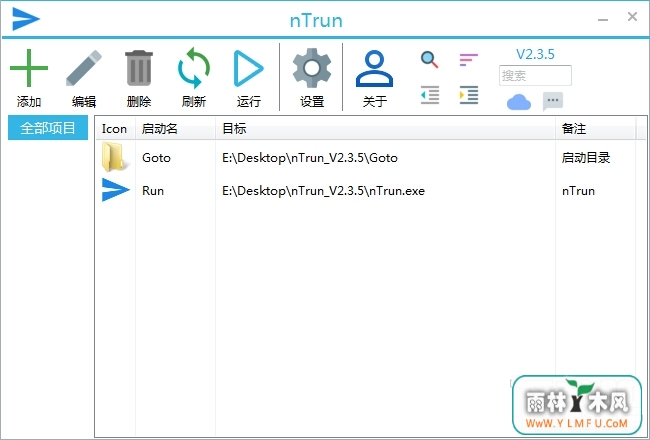This screenshot has width=650, height=440.
Task: Click the nTrun remark cell
Action: tap(578, 191)
